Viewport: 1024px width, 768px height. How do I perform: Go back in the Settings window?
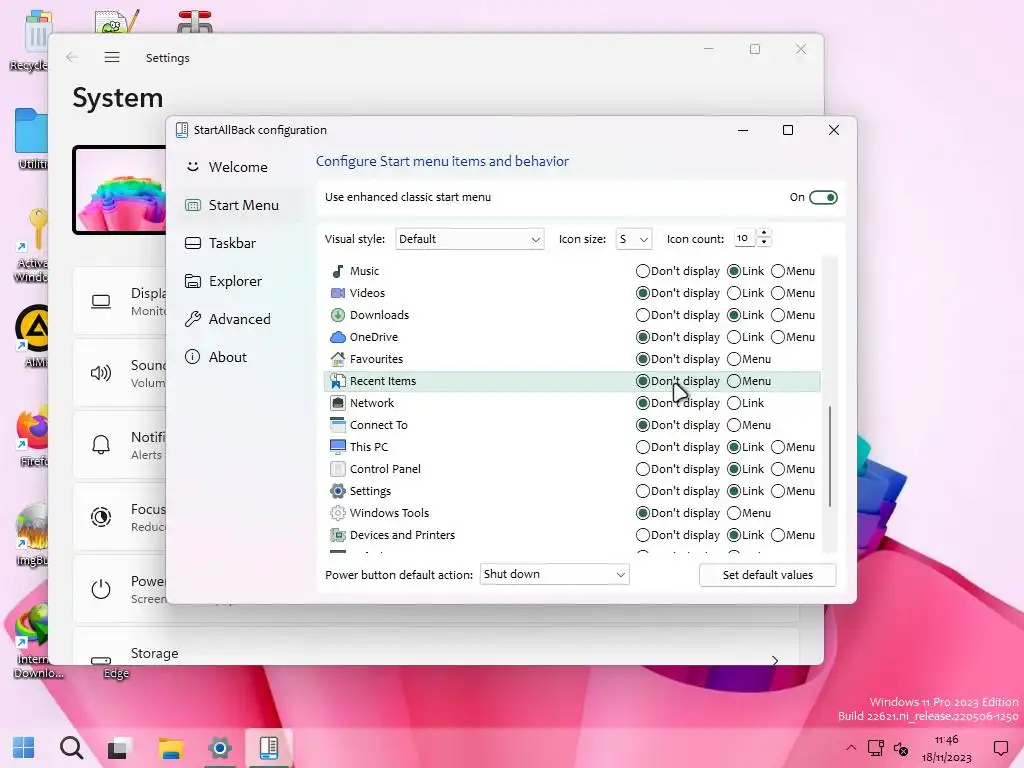point(72,57)
